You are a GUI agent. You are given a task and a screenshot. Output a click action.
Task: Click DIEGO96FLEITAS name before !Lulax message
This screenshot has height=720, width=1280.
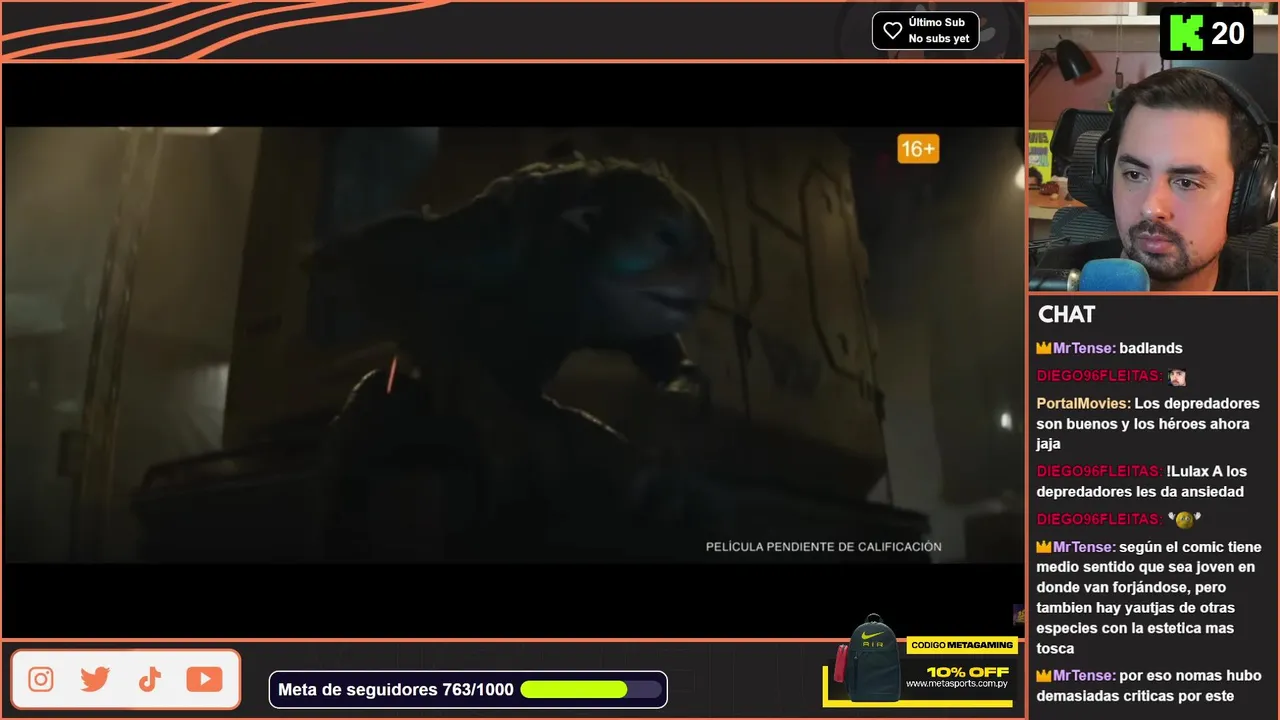tap(1099, 471)
